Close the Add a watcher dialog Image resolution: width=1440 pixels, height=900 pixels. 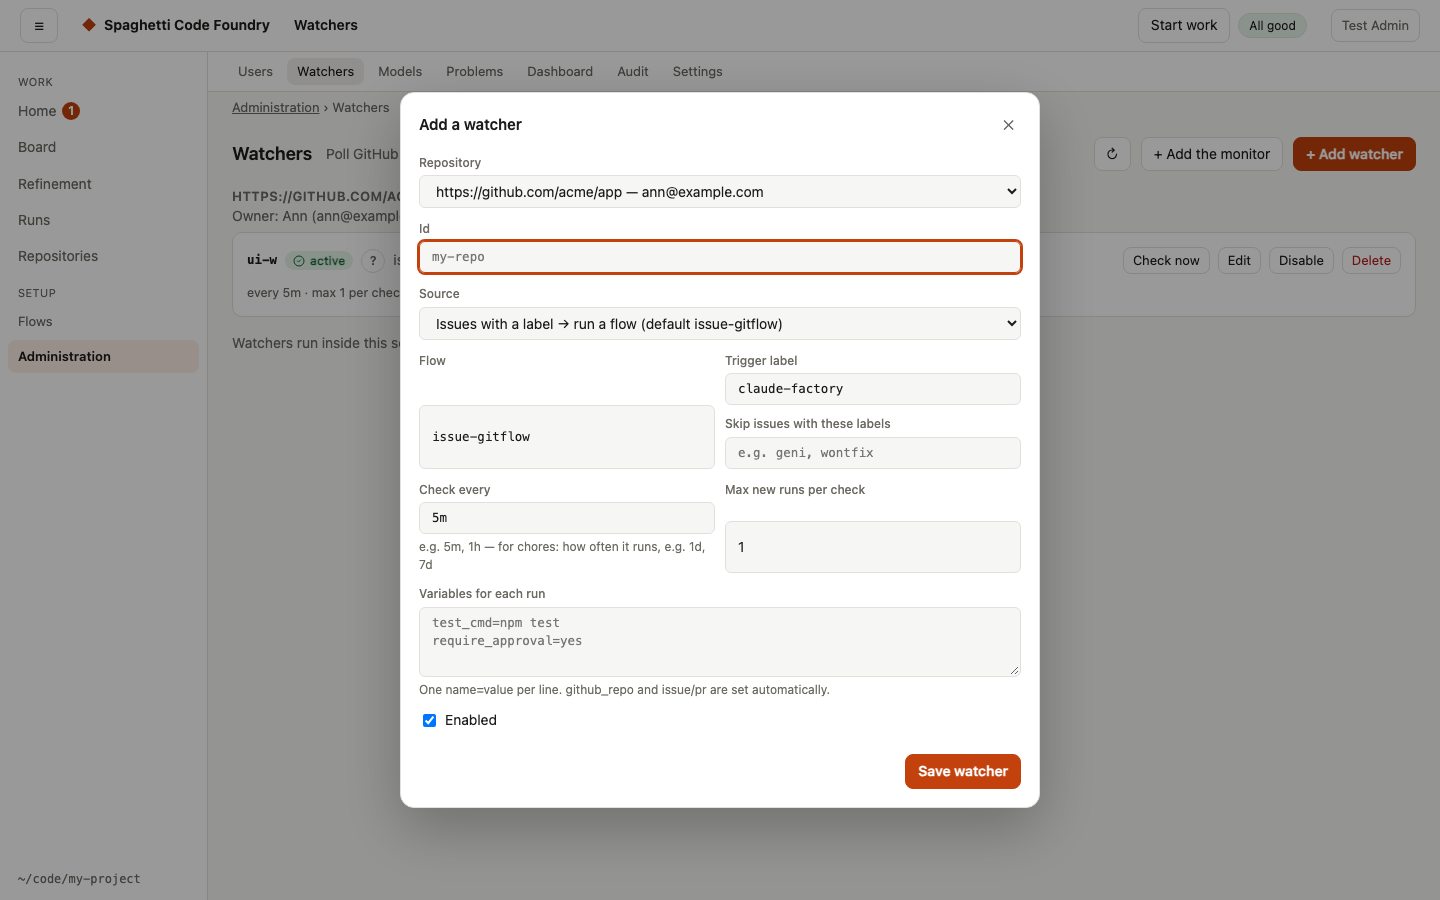tap(1008, 125)
